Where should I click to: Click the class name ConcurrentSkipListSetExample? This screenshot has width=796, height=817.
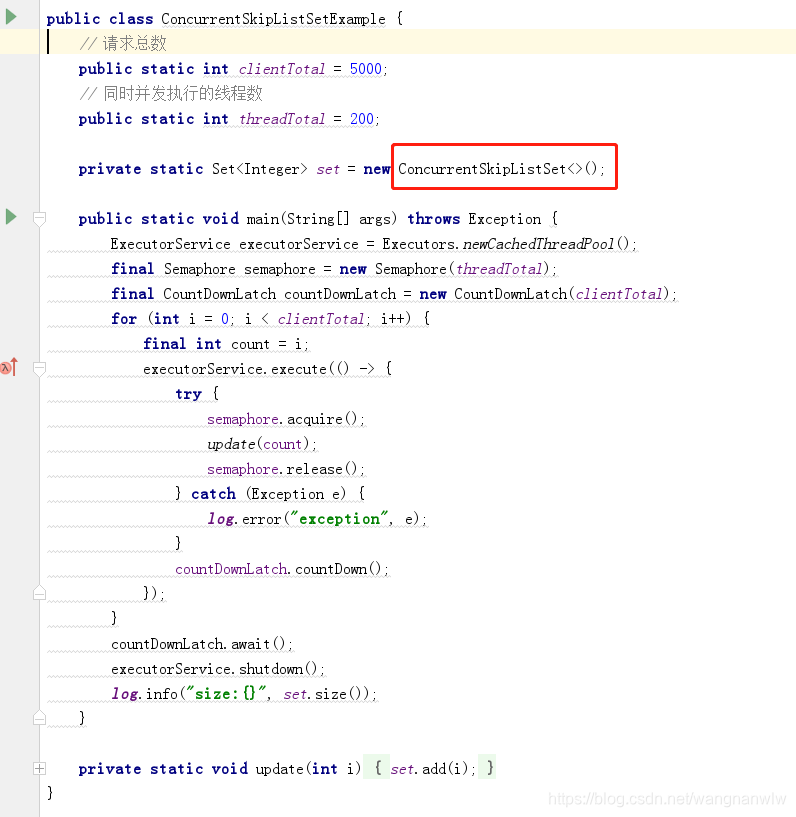tap(273, 19)
